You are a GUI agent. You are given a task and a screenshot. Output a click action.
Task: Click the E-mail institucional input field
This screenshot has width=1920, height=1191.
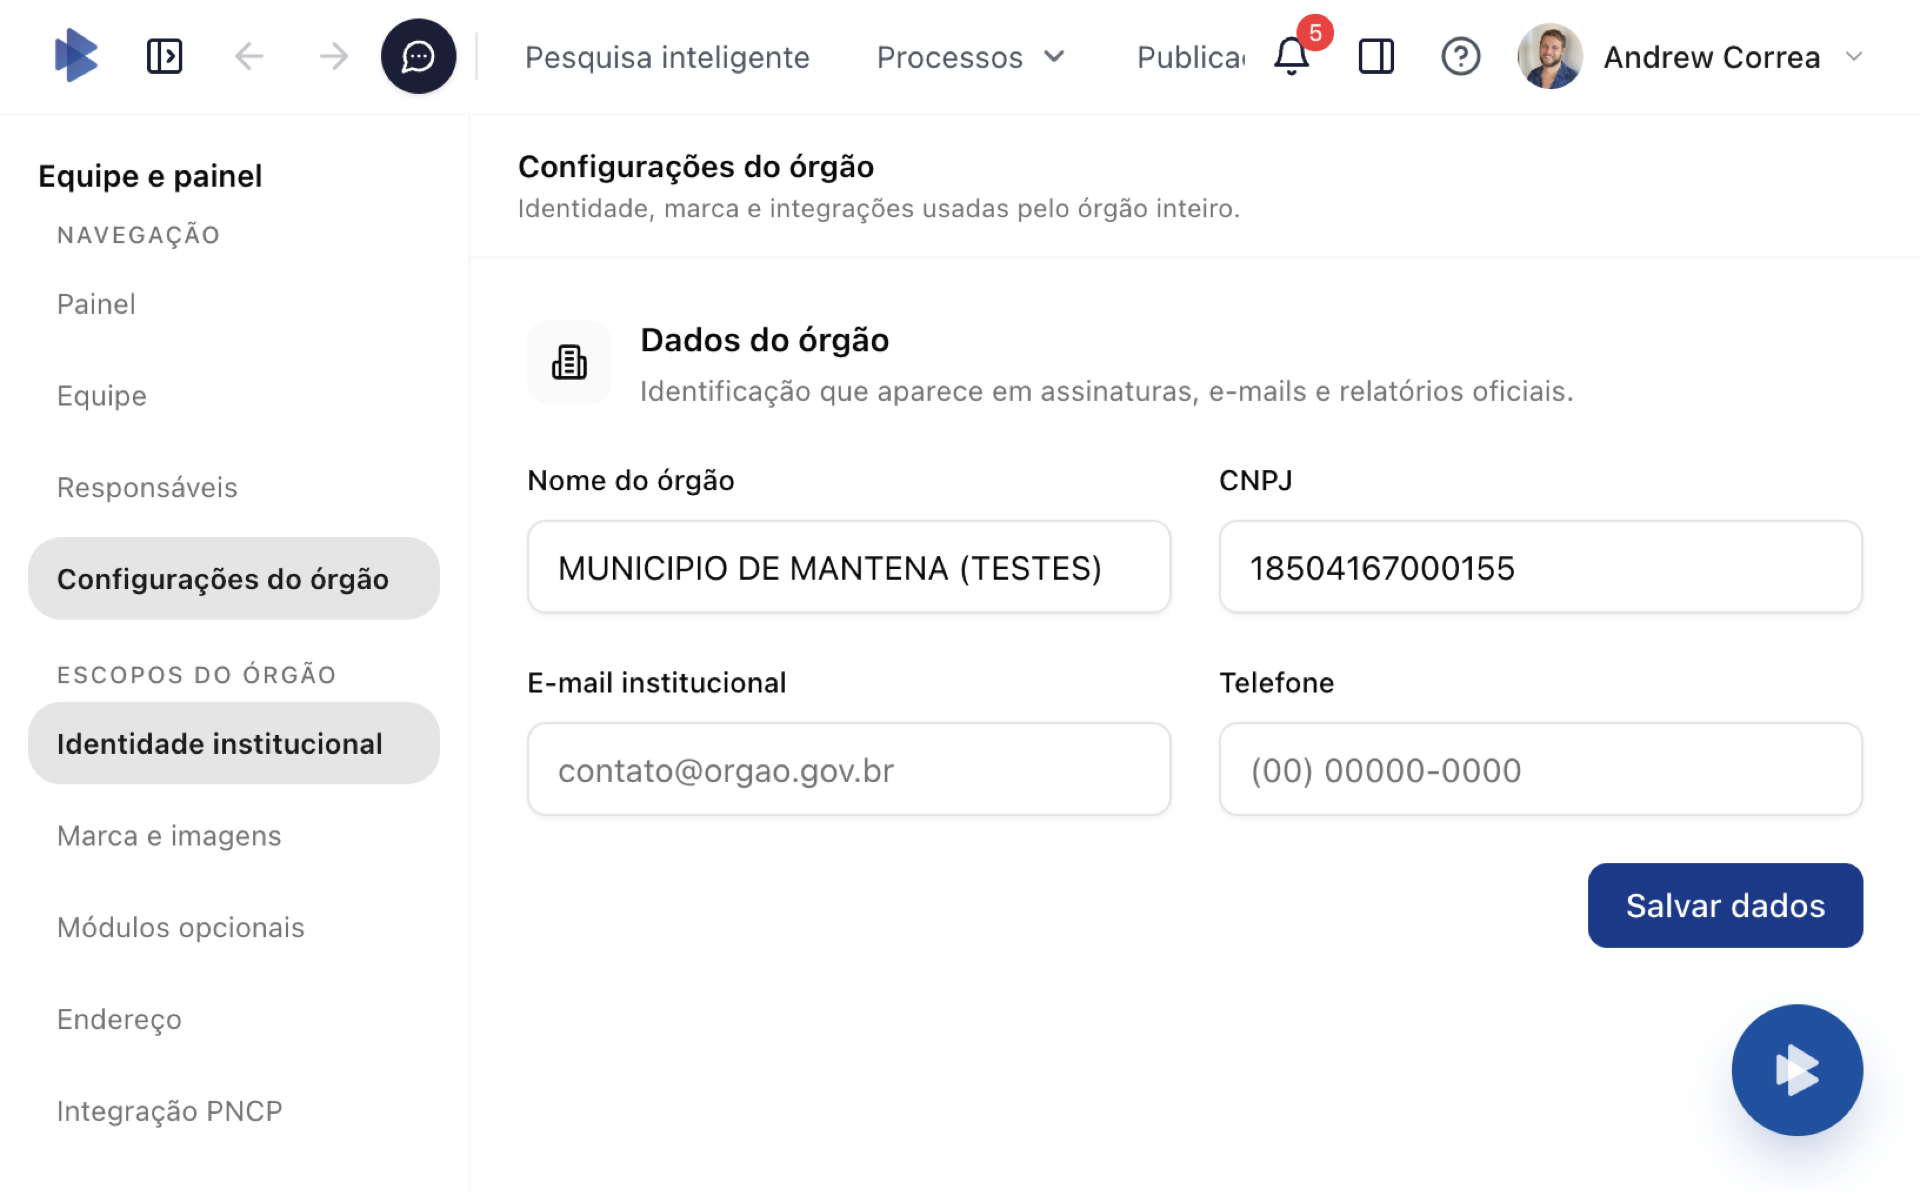848,769
